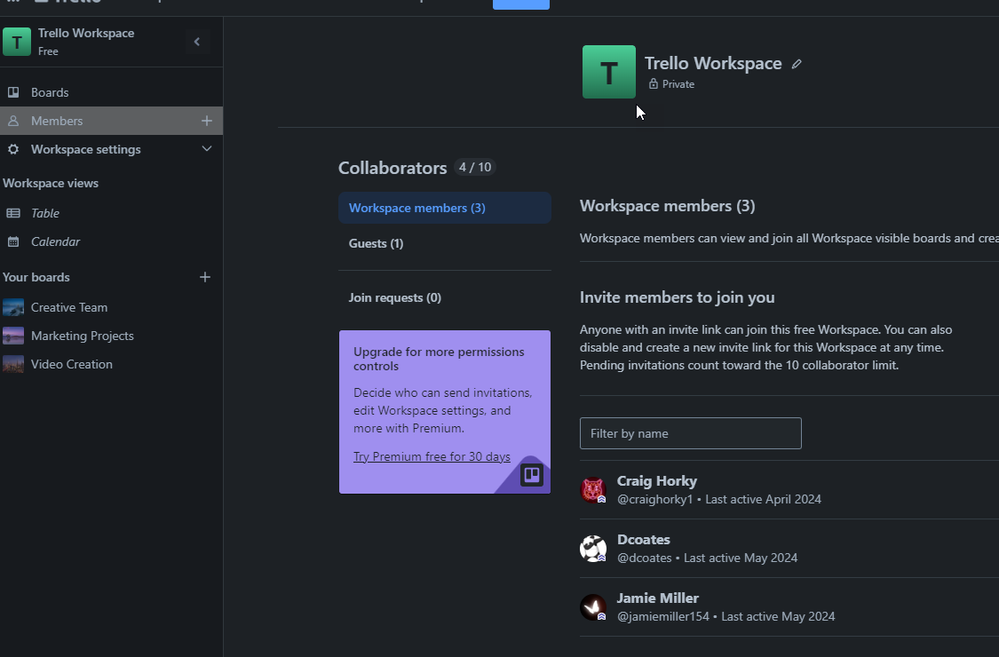
Task: Open the Calendar workspace view
Action: tap(111, 242)
